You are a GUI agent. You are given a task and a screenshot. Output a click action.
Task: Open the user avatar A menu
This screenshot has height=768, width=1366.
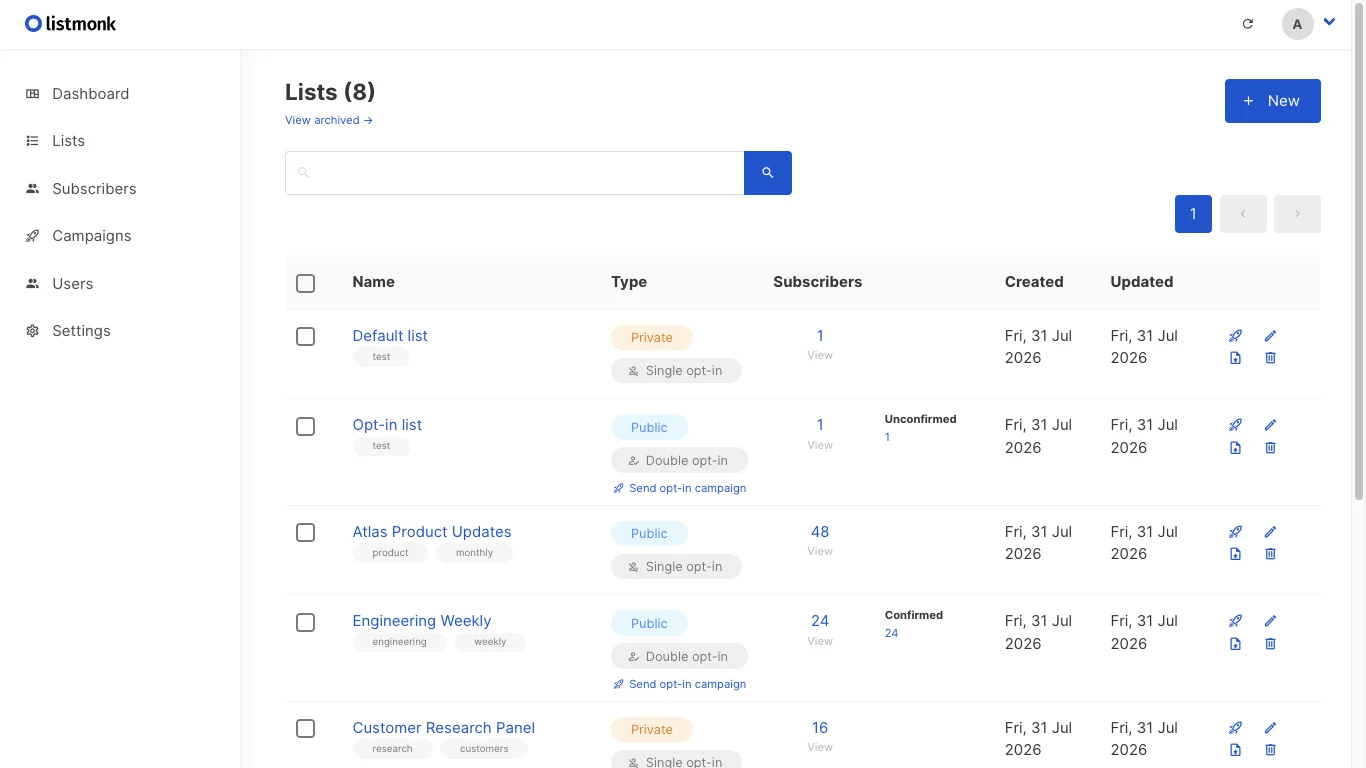pos(1297,24)
